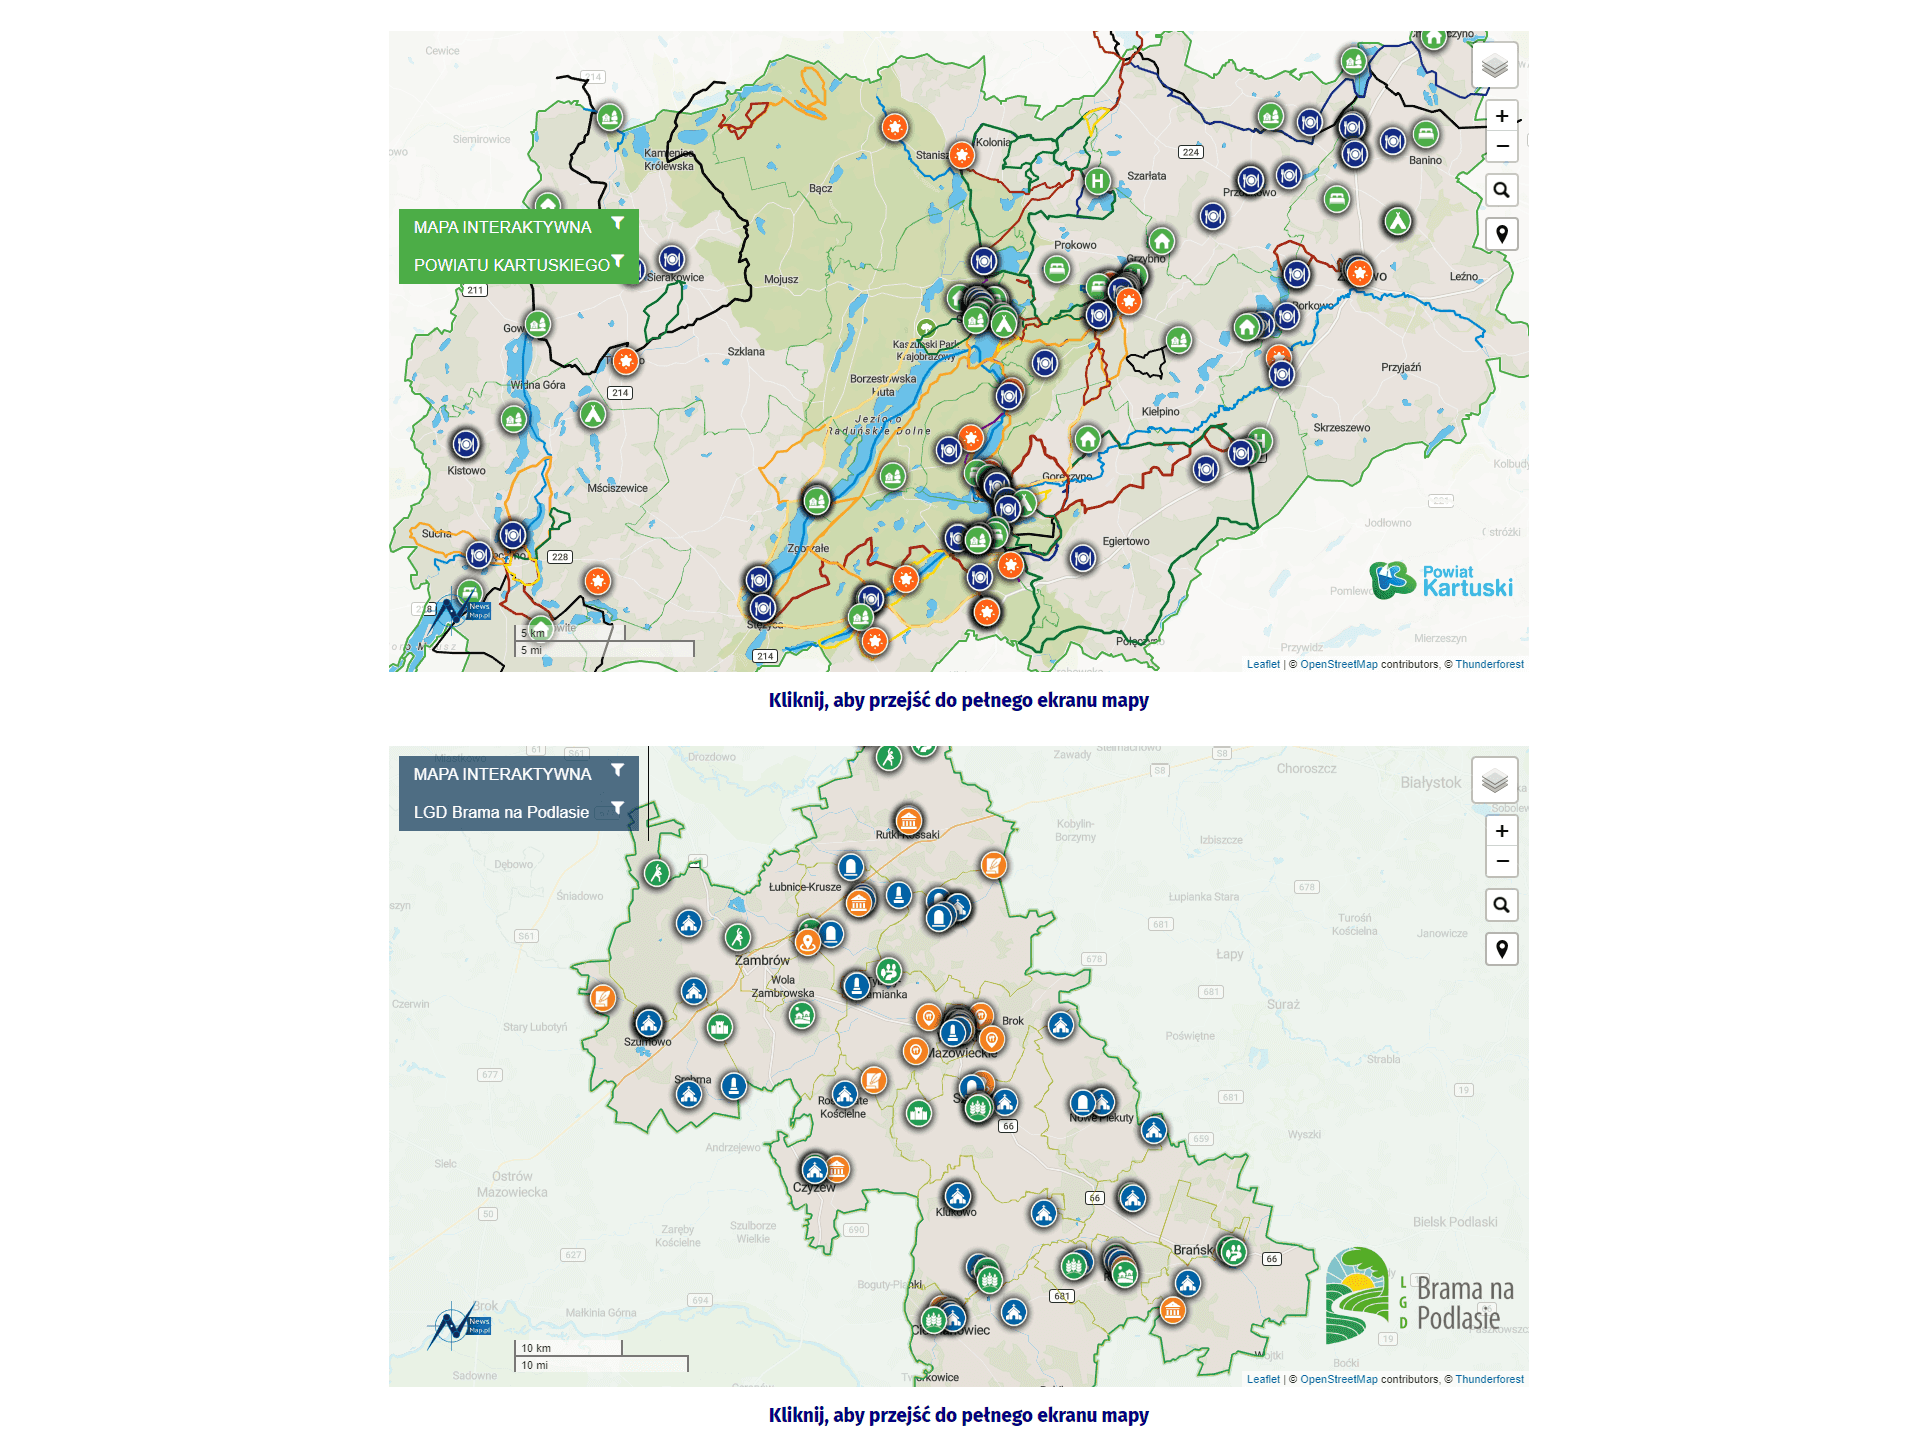Click full-screen link below the Podlasie map
The image size is (1919, 1453).
(x=958, y=1415)
